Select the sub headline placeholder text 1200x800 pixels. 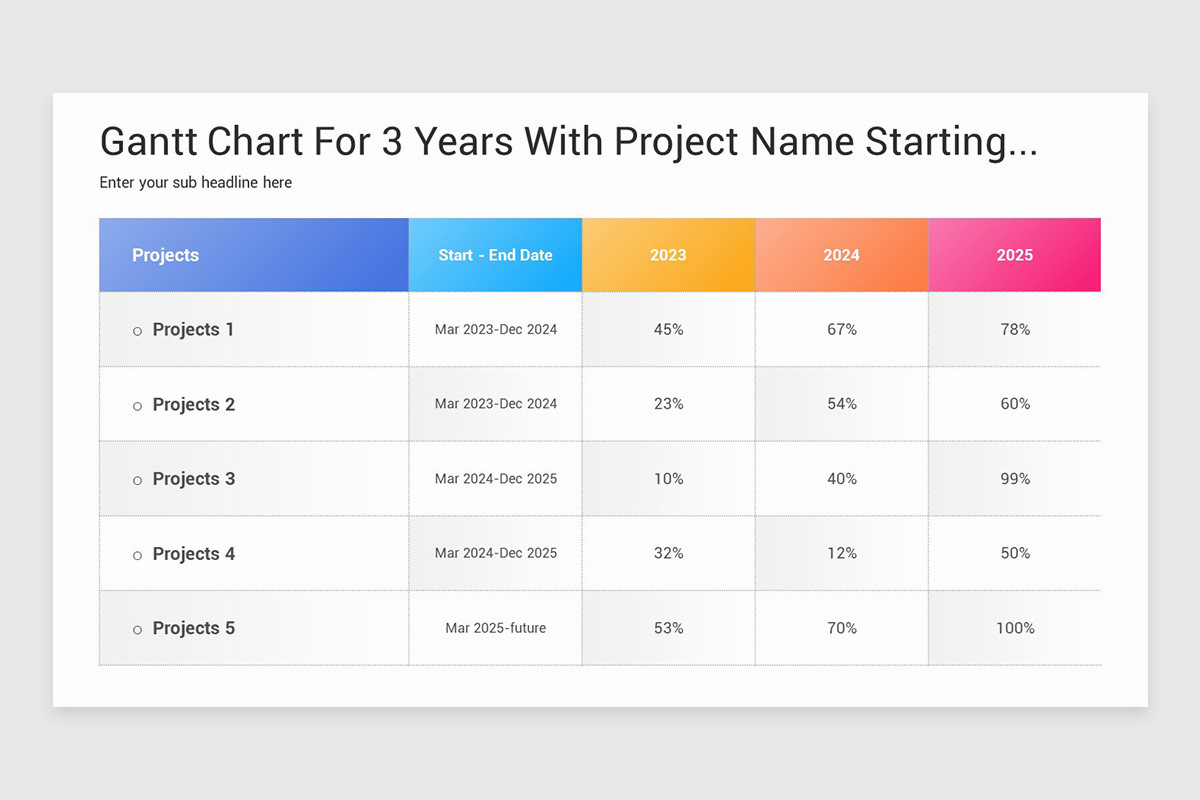click(196, 183)
